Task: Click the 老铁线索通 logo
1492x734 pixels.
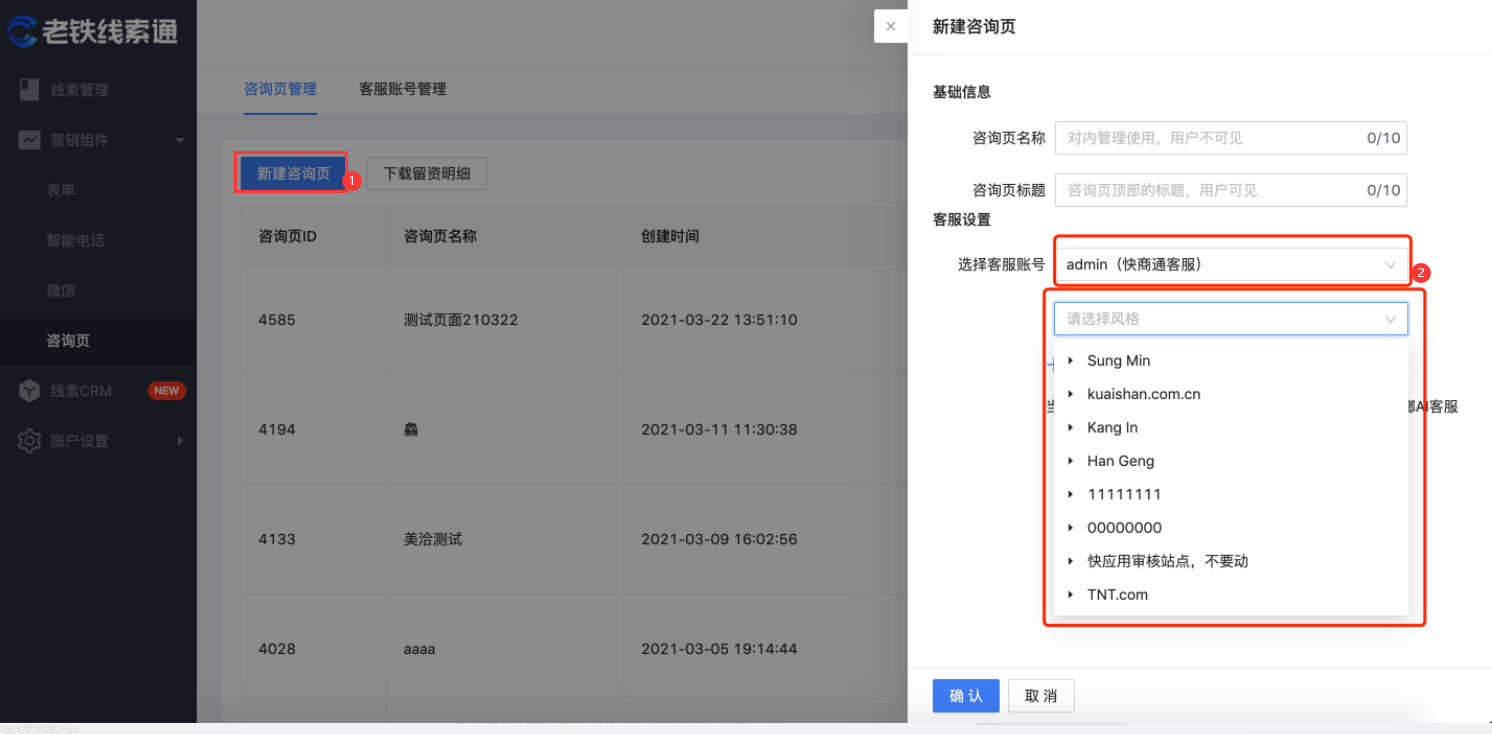Action: [x=92, y=30]
